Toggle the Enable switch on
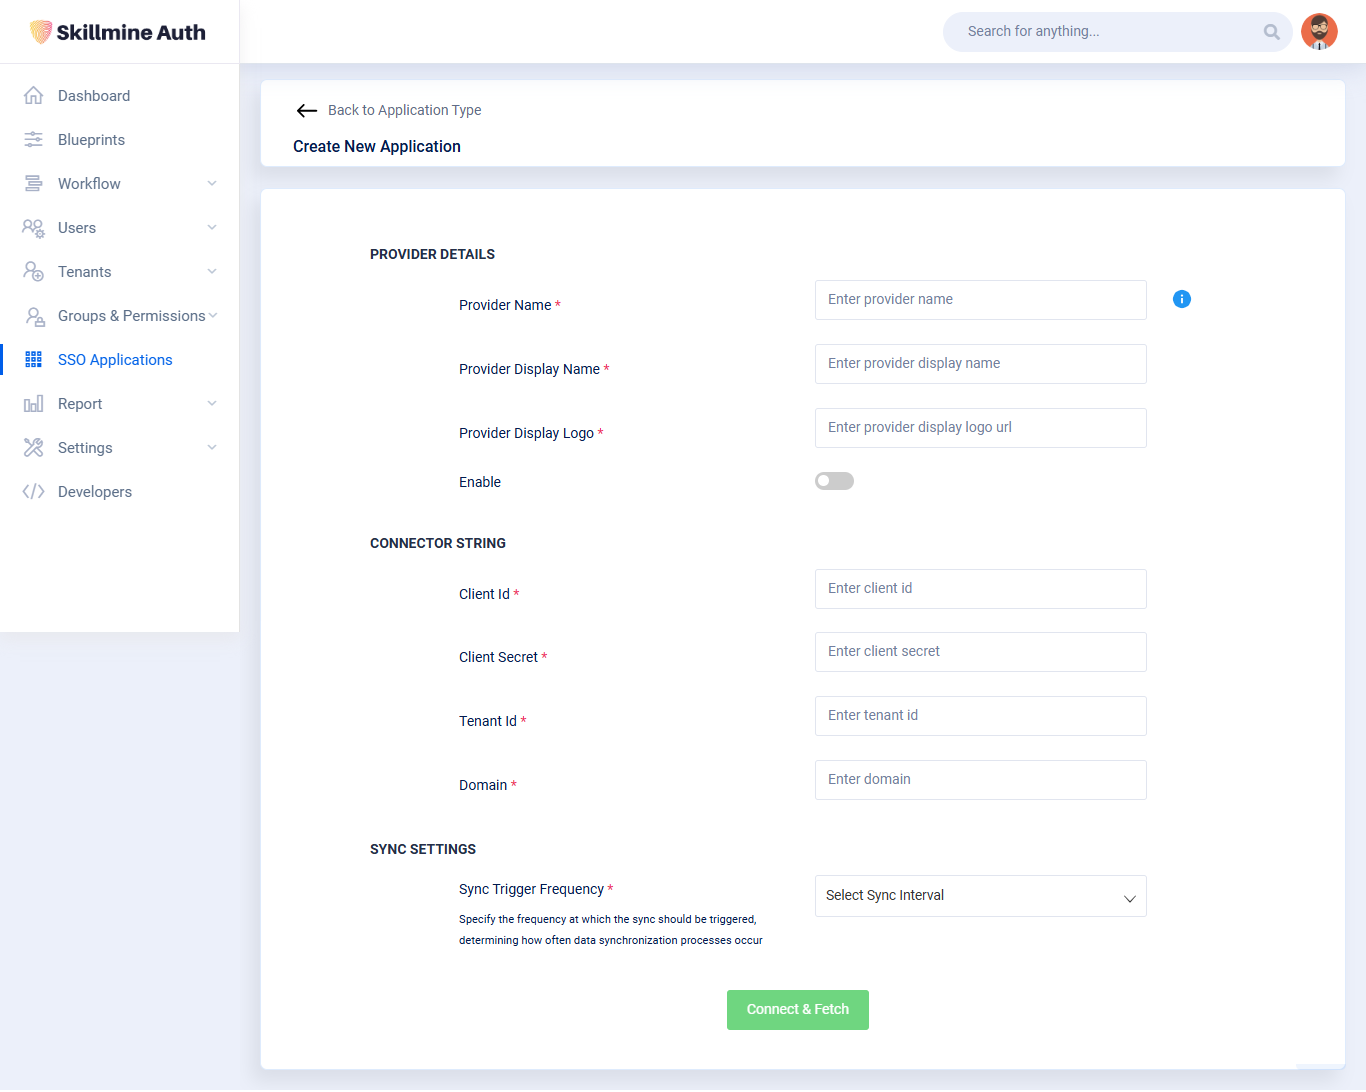 [834, 481]
